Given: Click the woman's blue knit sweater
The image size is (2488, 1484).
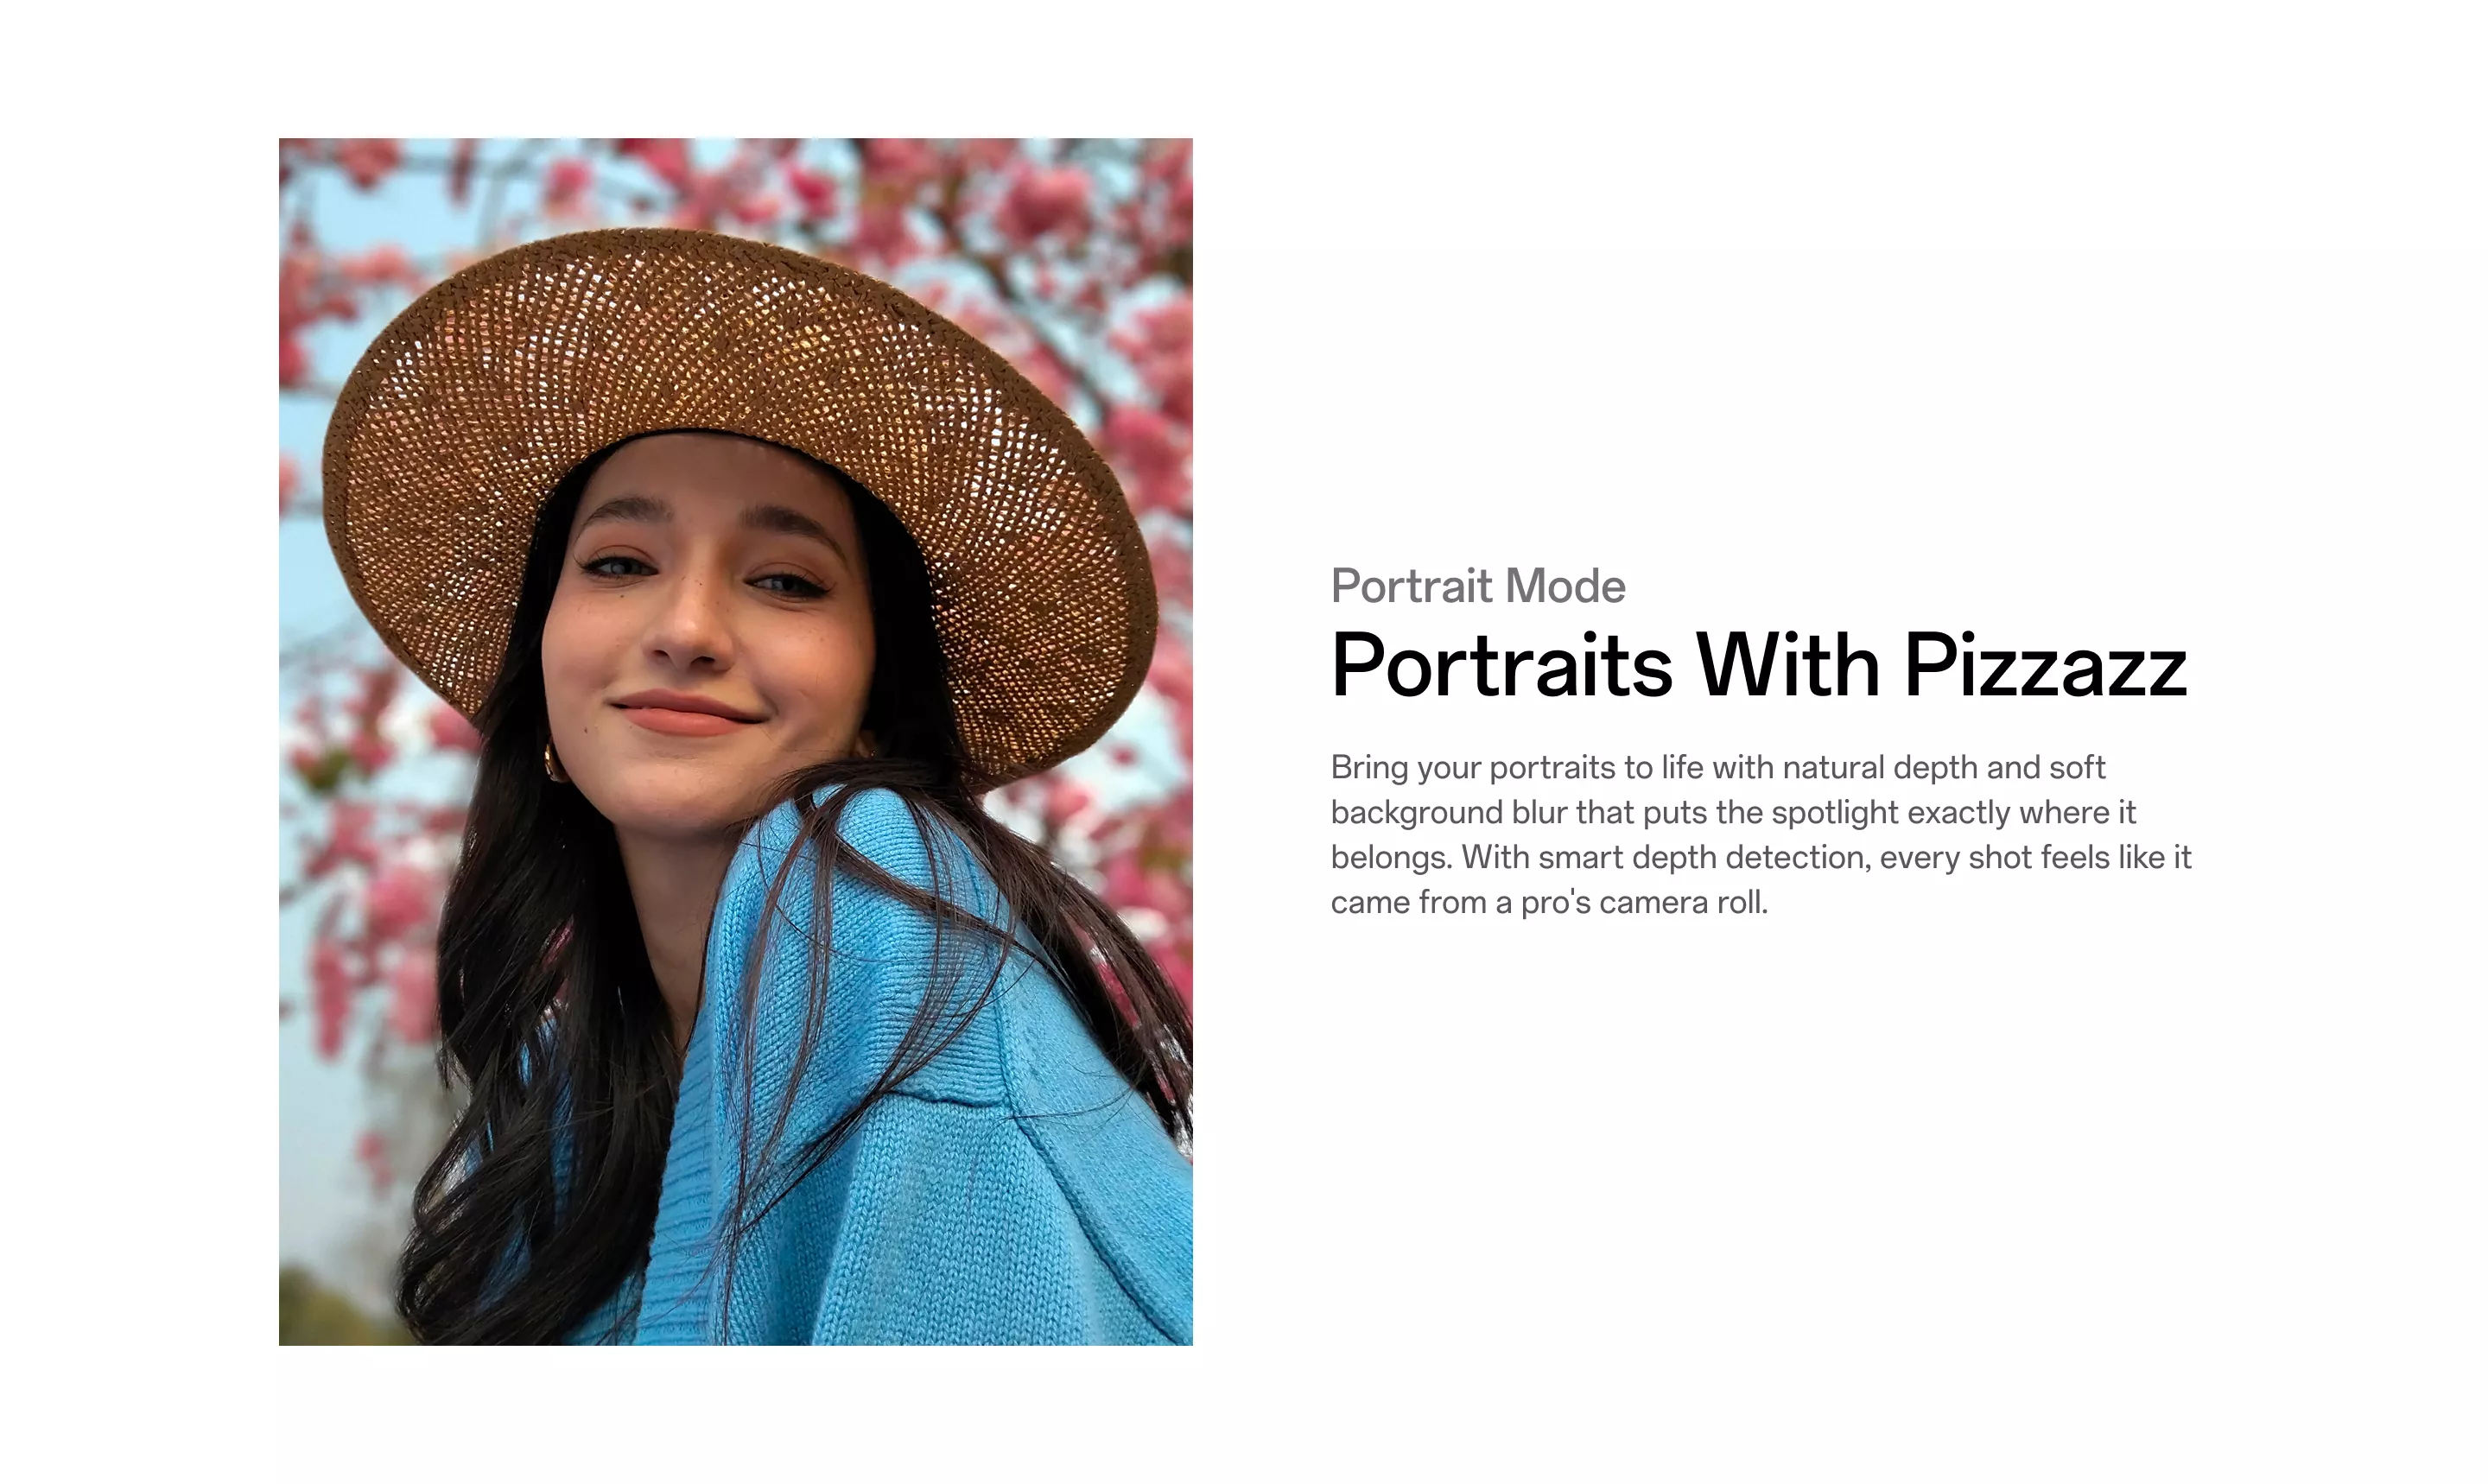Looking at the screenshot, I should point(930,1100).
